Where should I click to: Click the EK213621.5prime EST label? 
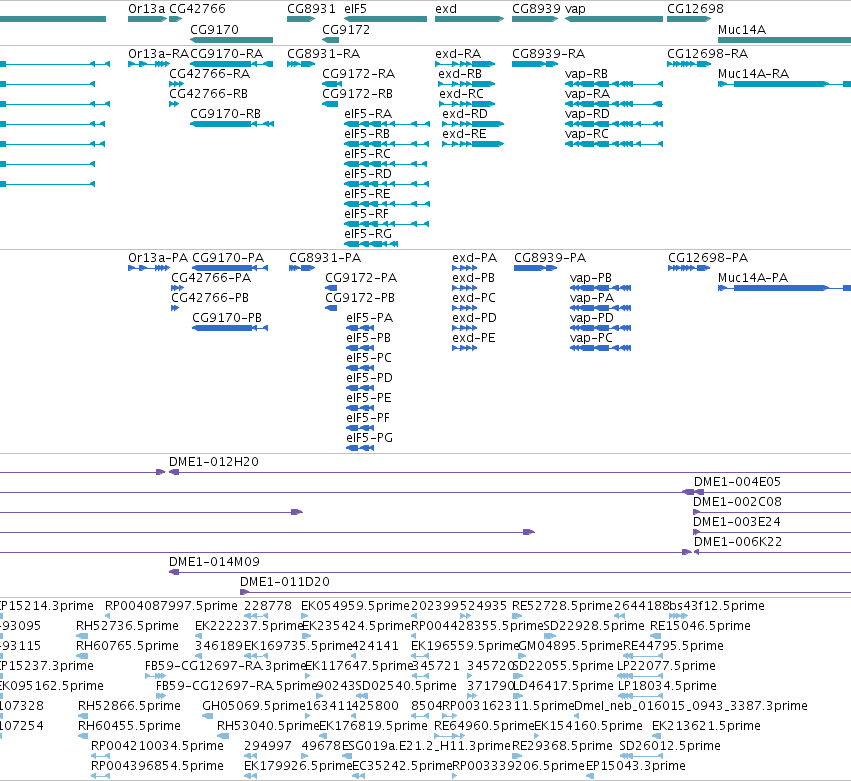point(706,725)
